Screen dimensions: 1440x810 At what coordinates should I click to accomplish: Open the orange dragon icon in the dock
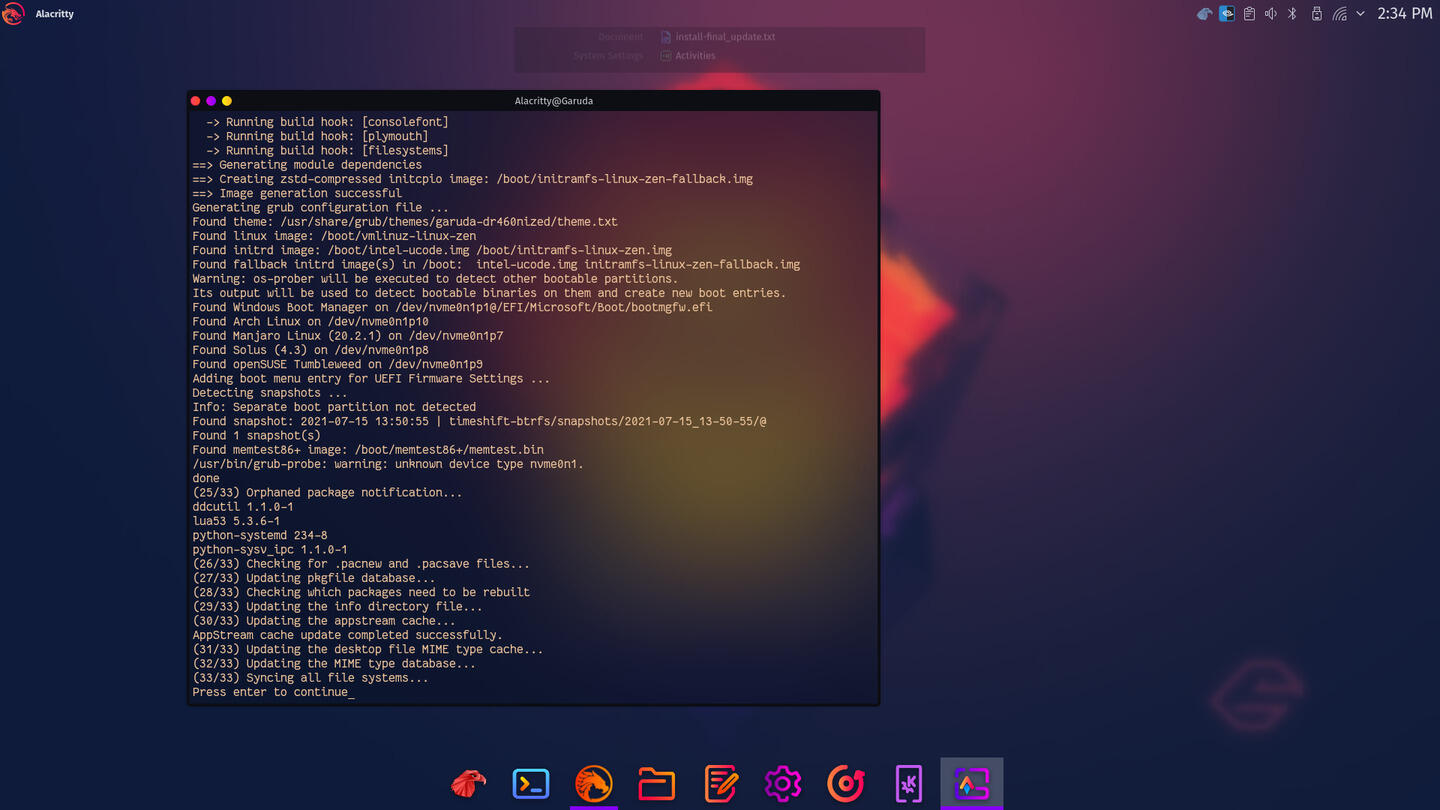[594, 783]
